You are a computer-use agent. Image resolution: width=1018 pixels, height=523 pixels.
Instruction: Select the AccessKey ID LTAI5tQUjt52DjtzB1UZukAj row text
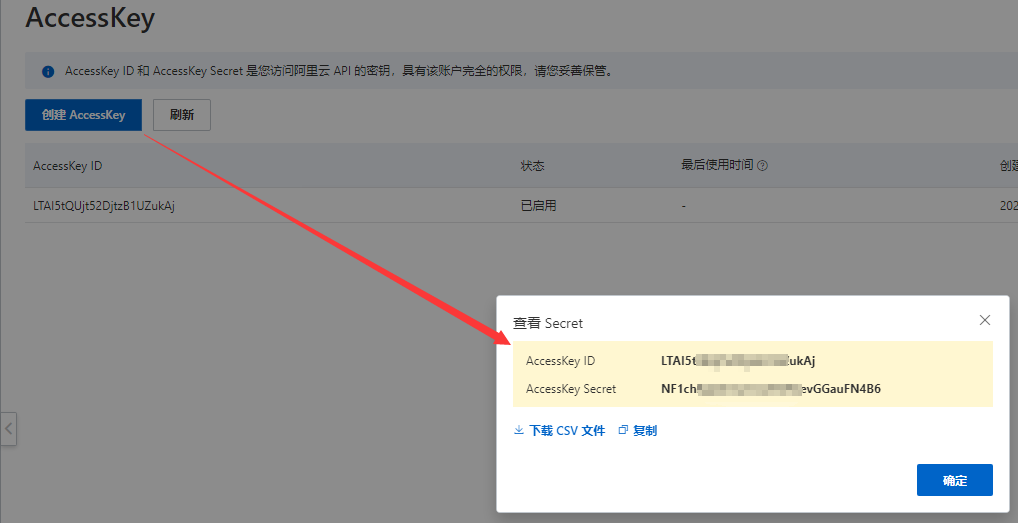[x=104, y=206]
